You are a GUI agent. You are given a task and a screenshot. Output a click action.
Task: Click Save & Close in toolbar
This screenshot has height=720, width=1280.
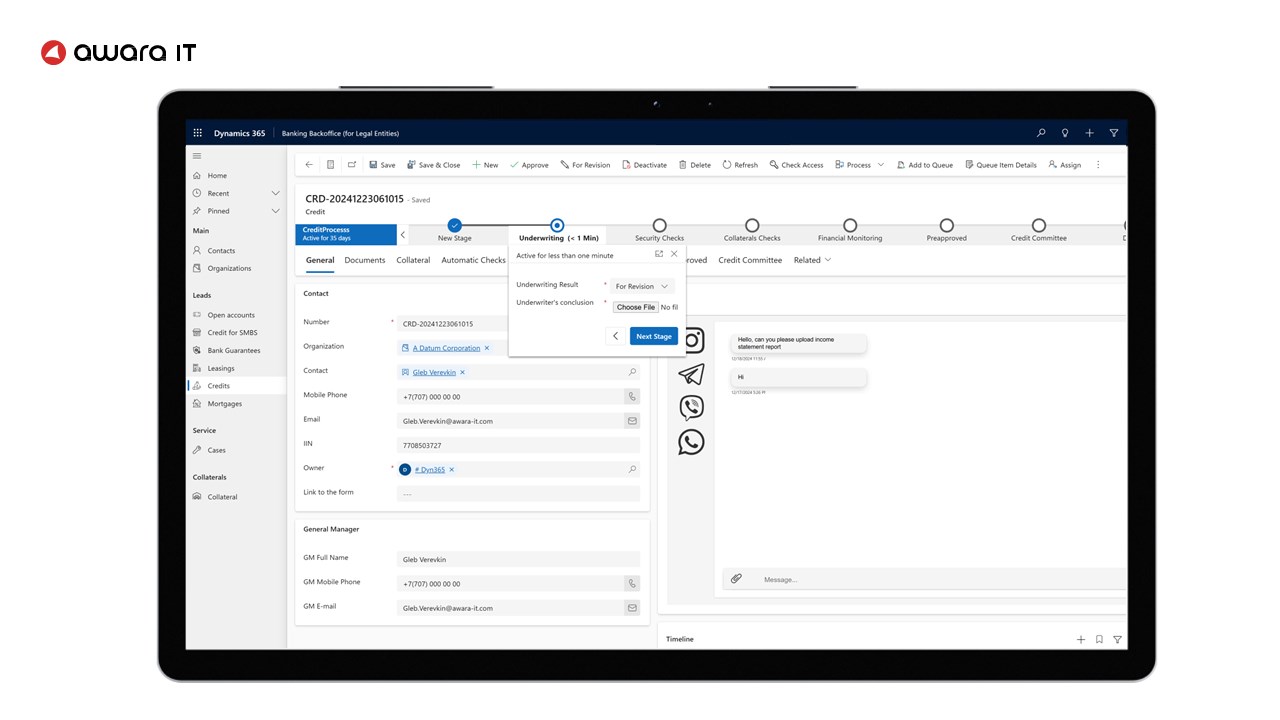click(x=434, y=165)
